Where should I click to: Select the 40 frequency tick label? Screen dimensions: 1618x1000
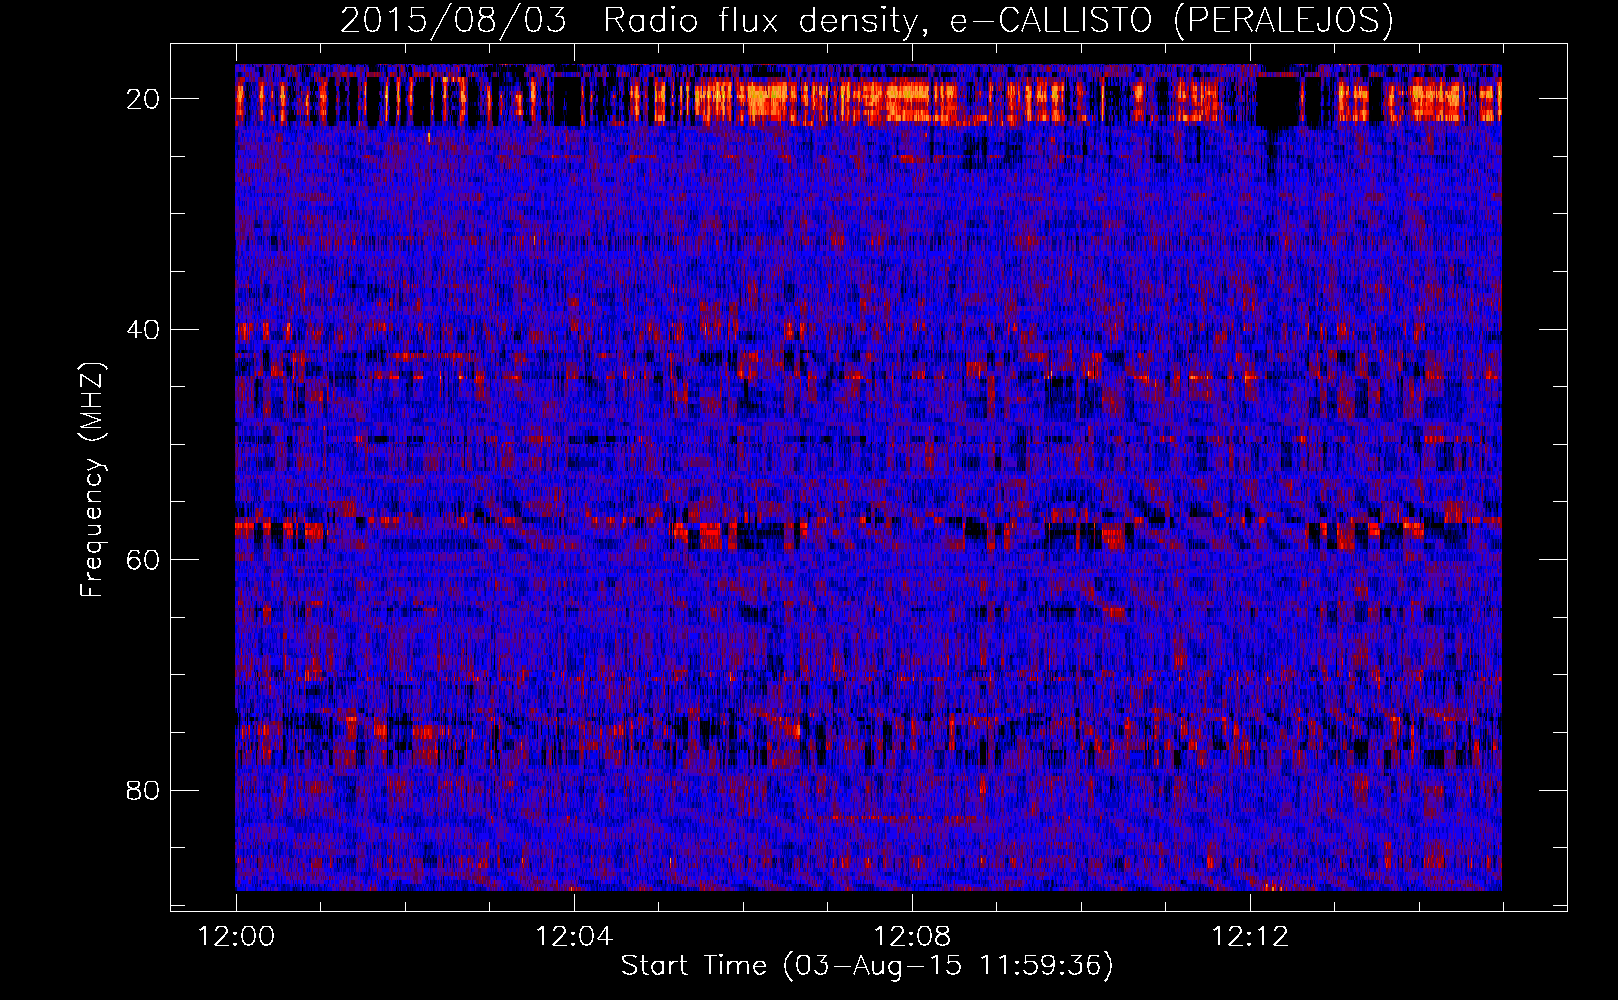tap(144, 329)
